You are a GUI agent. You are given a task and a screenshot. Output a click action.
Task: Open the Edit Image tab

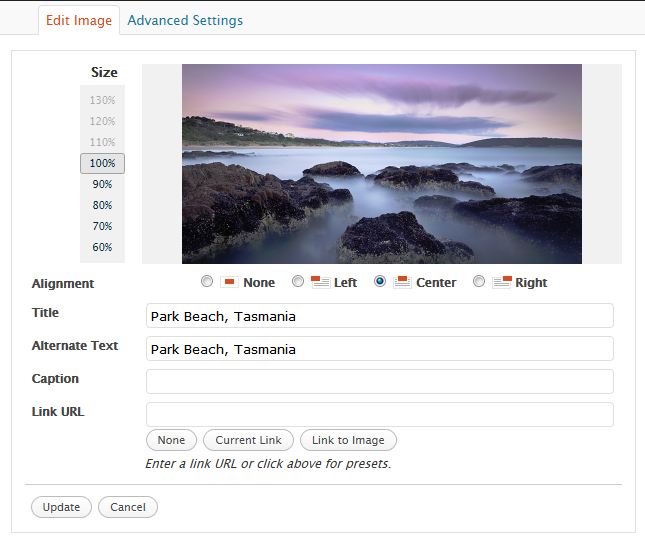point(79,20)
